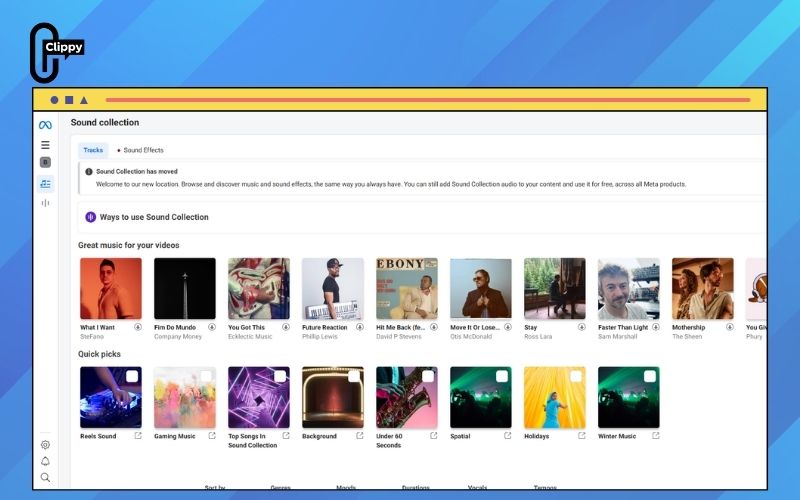This screenshot has height=500, width=800.
Task: Open the audio waveform icon in the sidebar
Action: point(45,203)
